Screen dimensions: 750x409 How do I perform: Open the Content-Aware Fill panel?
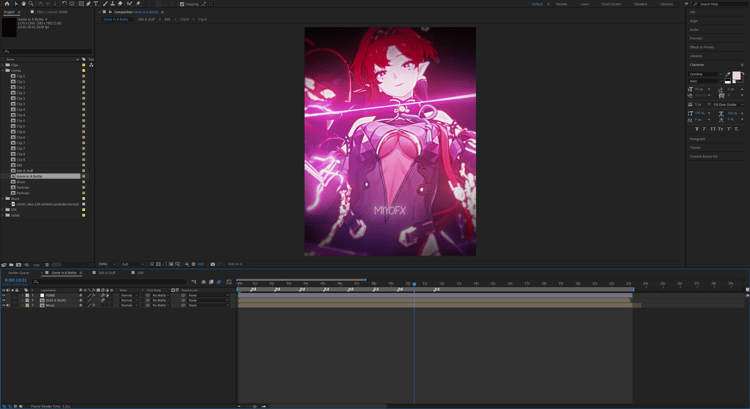pyautogui.click(x=704, y=156)
